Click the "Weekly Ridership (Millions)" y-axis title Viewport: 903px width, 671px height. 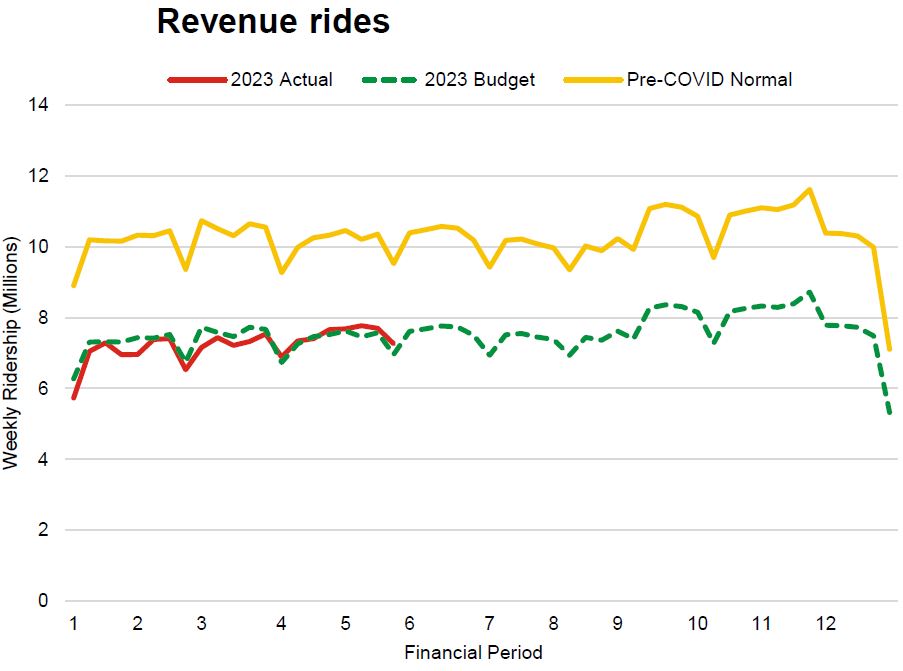(11, 353)
